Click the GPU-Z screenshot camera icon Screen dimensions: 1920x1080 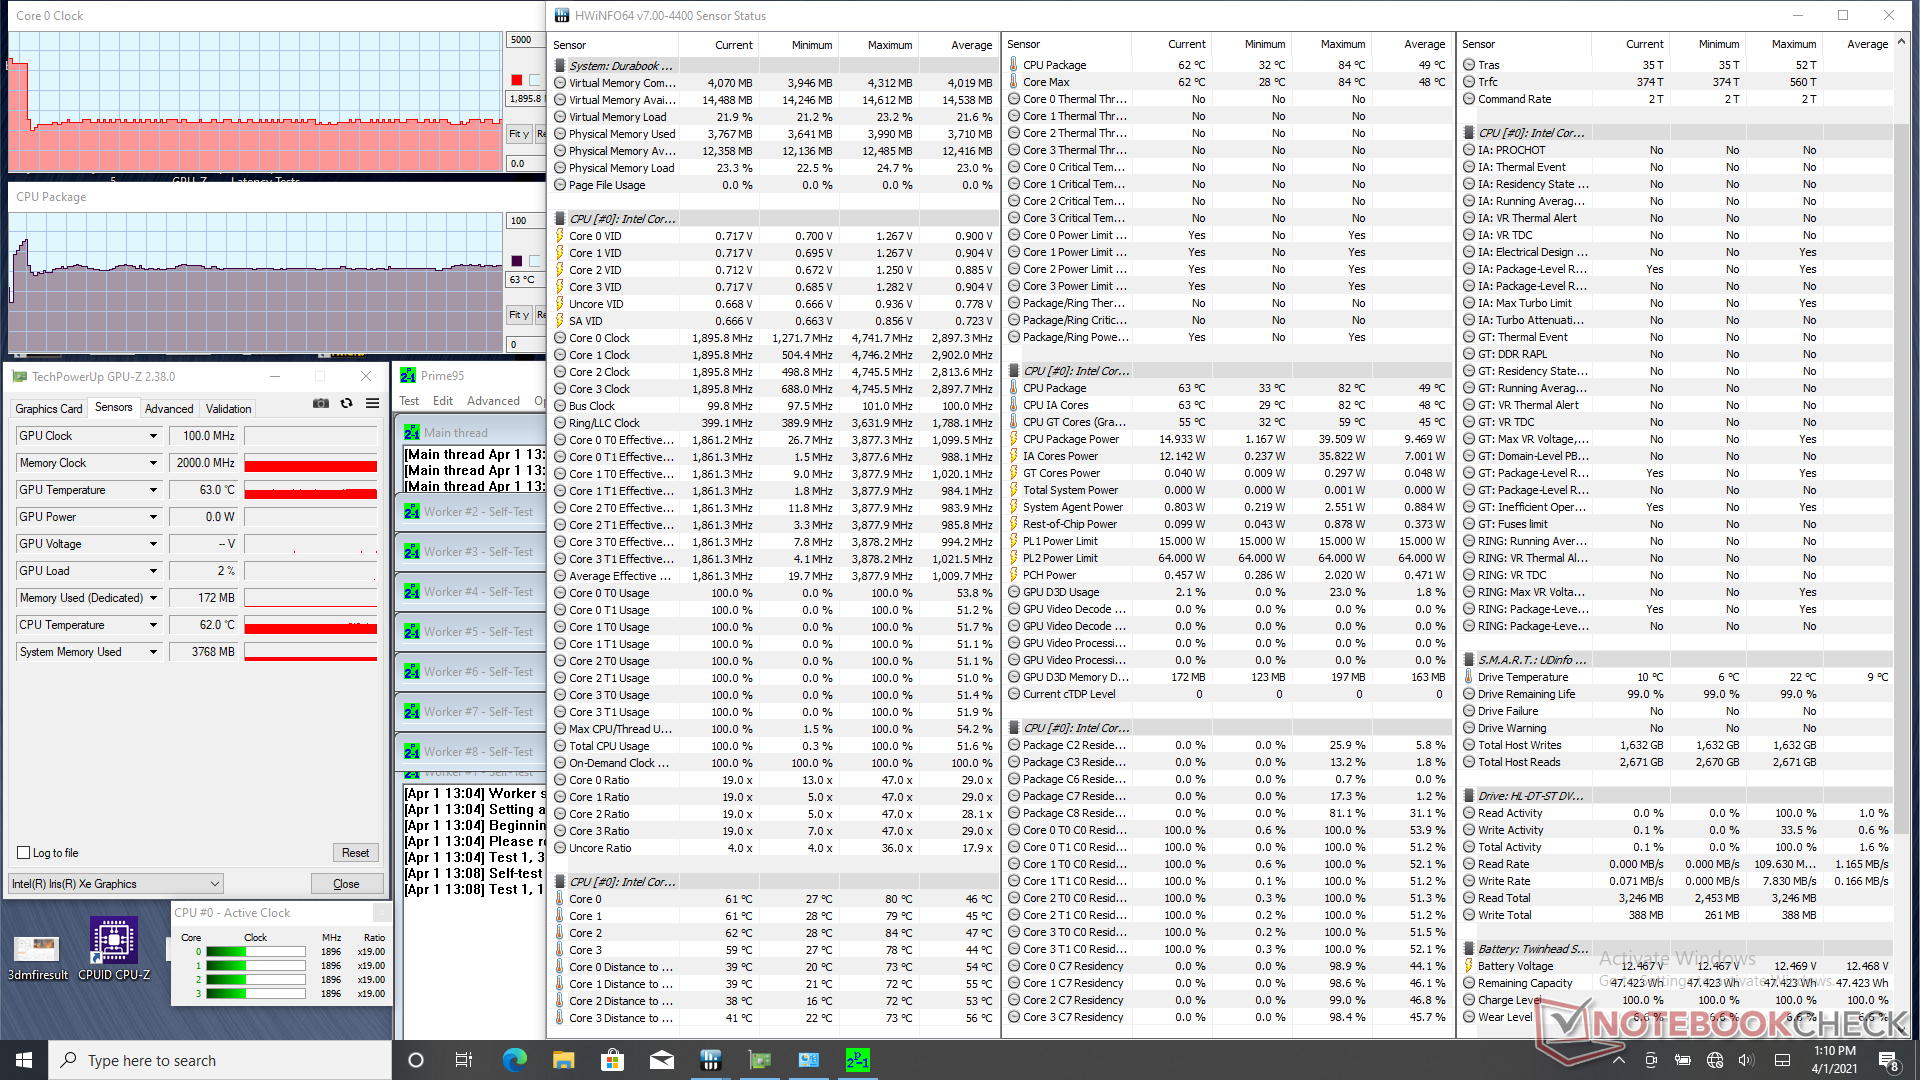[x=321, y=403]
